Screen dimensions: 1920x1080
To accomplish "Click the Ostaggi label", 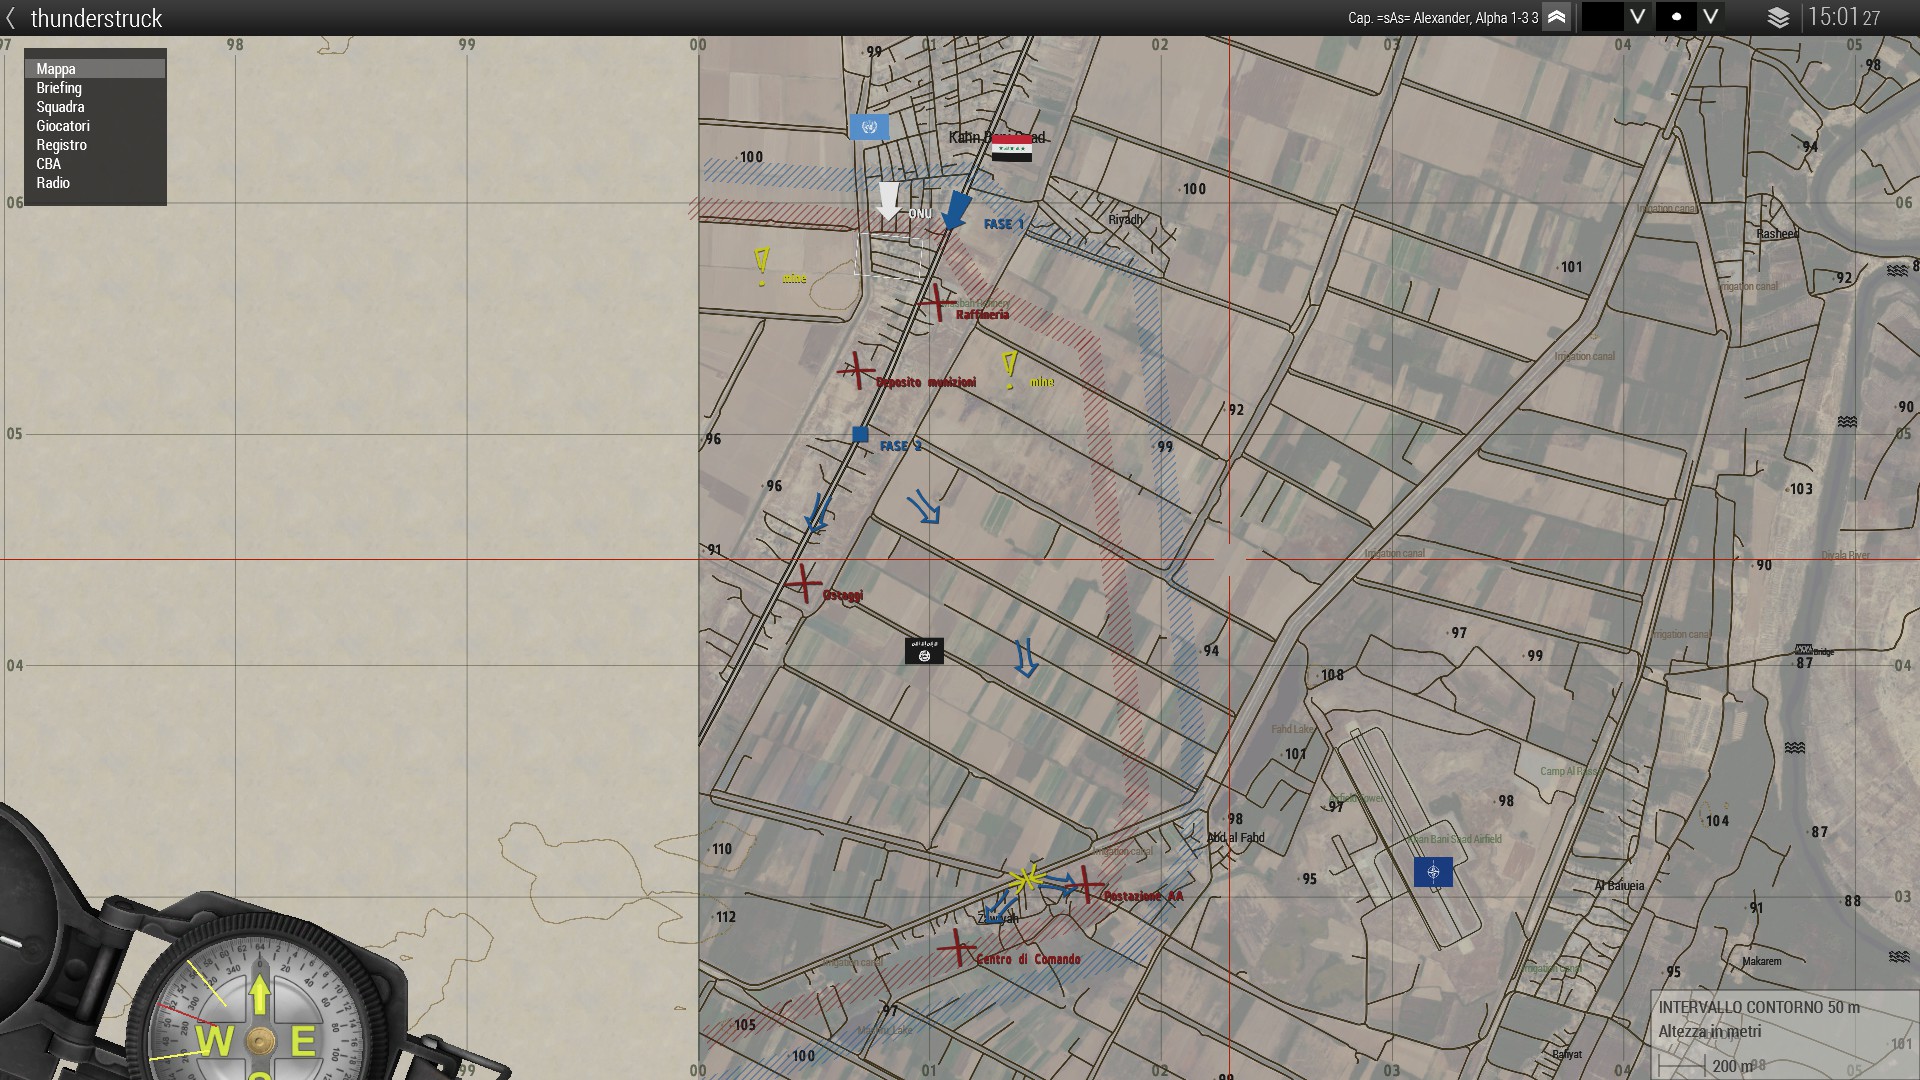I will (x=843, y=595).
